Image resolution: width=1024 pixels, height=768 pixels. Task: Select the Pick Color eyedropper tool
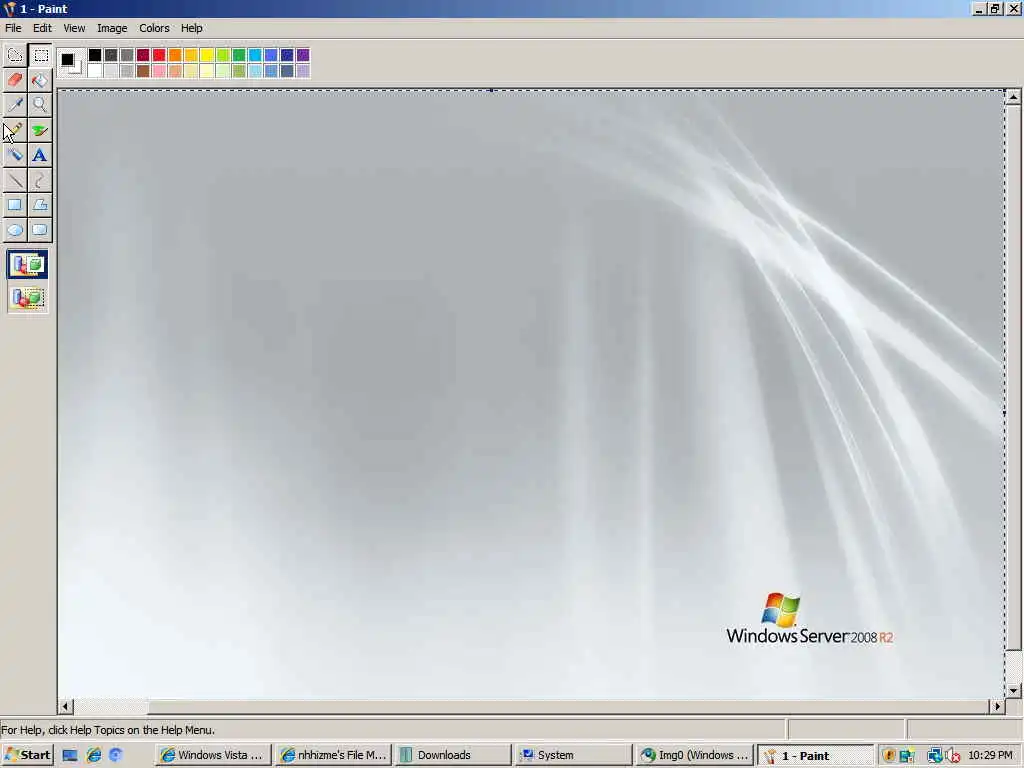pos(15,105)
